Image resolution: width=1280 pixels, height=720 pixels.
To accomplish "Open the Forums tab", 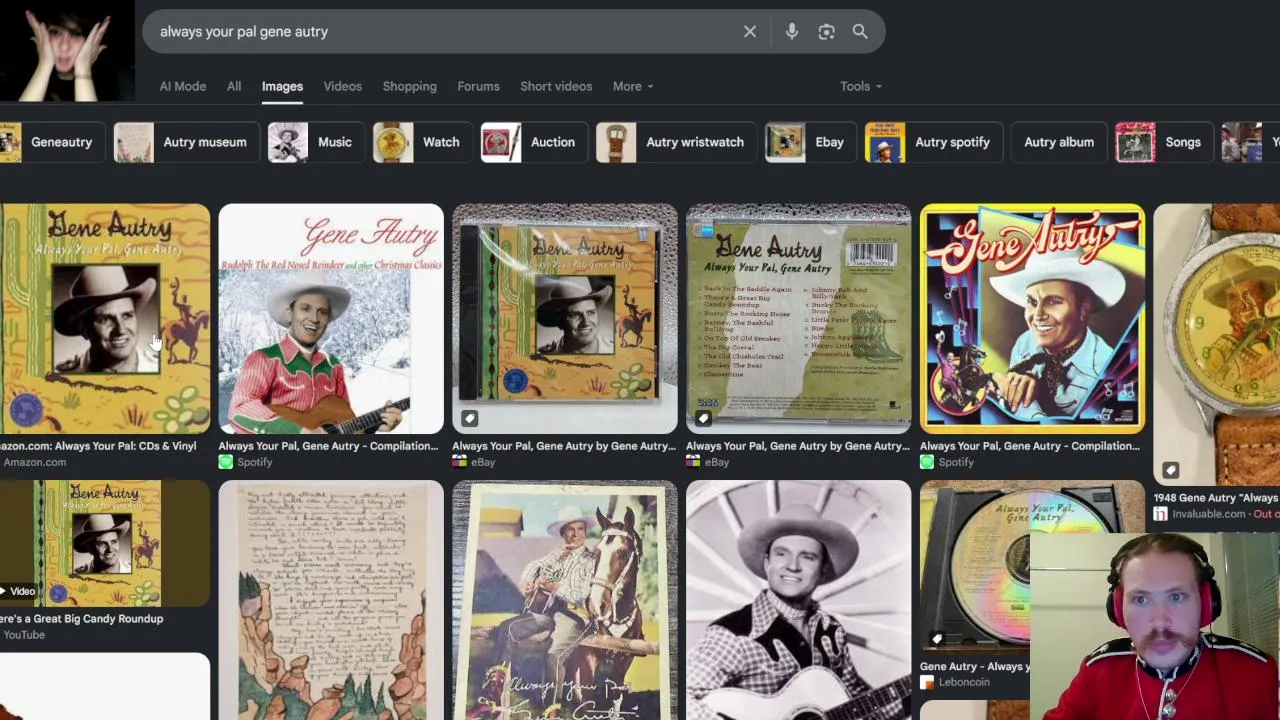I will pyautogui.click(x=478, y=86).
